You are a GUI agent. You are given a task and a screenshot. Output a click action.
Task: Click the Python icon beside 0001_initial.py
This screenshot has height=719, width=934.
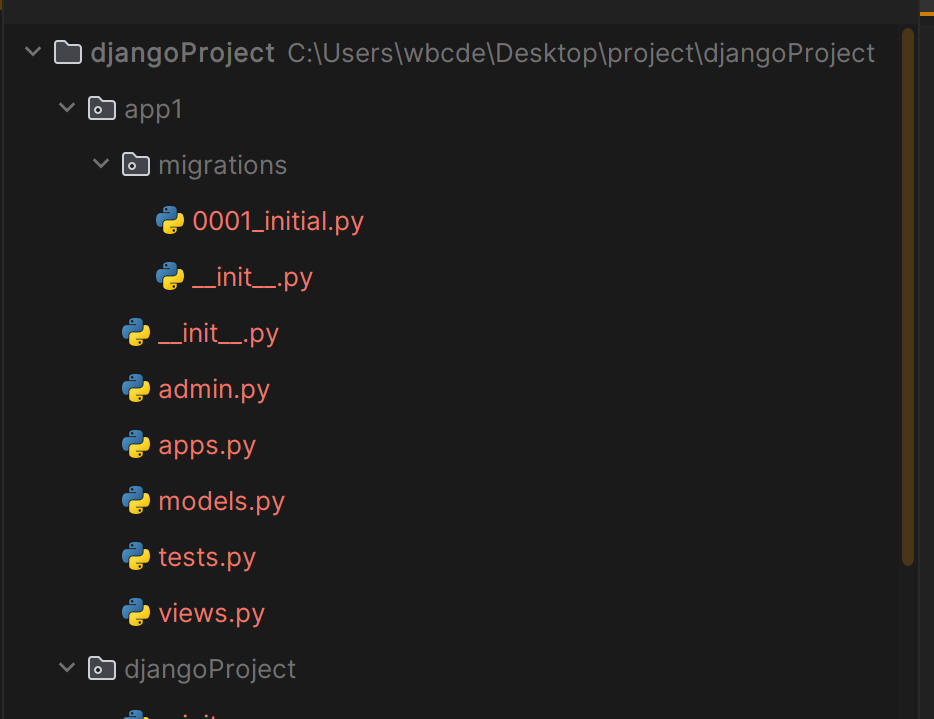coord(170,221)
